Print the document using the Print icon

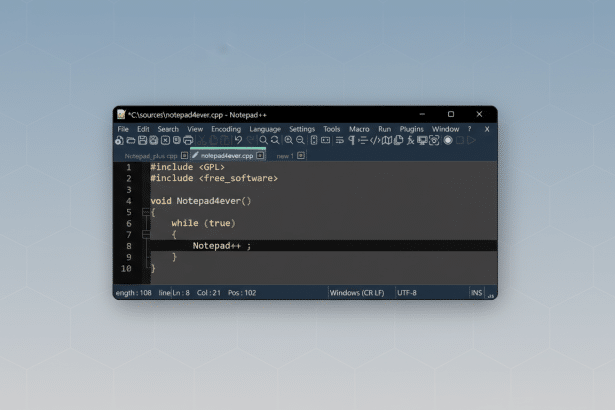click(x=188, y=140)
